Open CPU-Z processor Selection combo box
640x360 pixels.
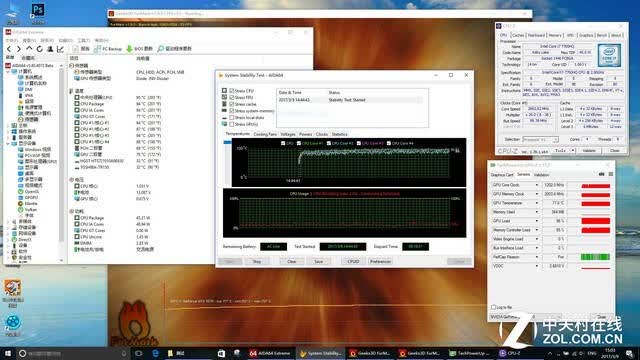(540, 140)
